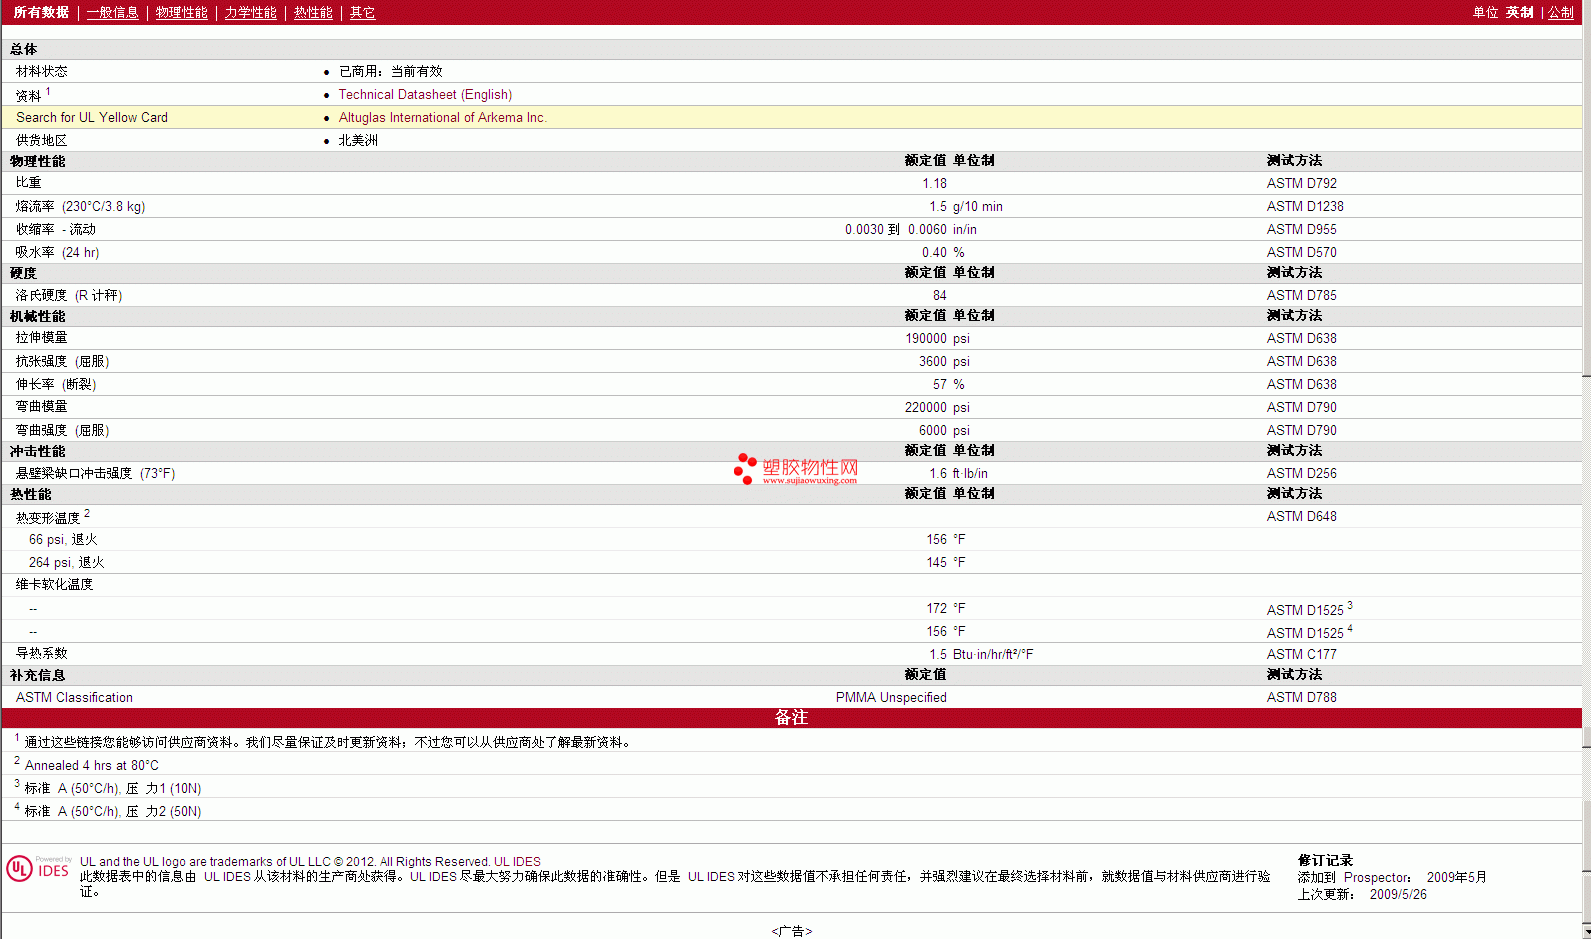Click footnote 1 next to 资料

point(48,91)
